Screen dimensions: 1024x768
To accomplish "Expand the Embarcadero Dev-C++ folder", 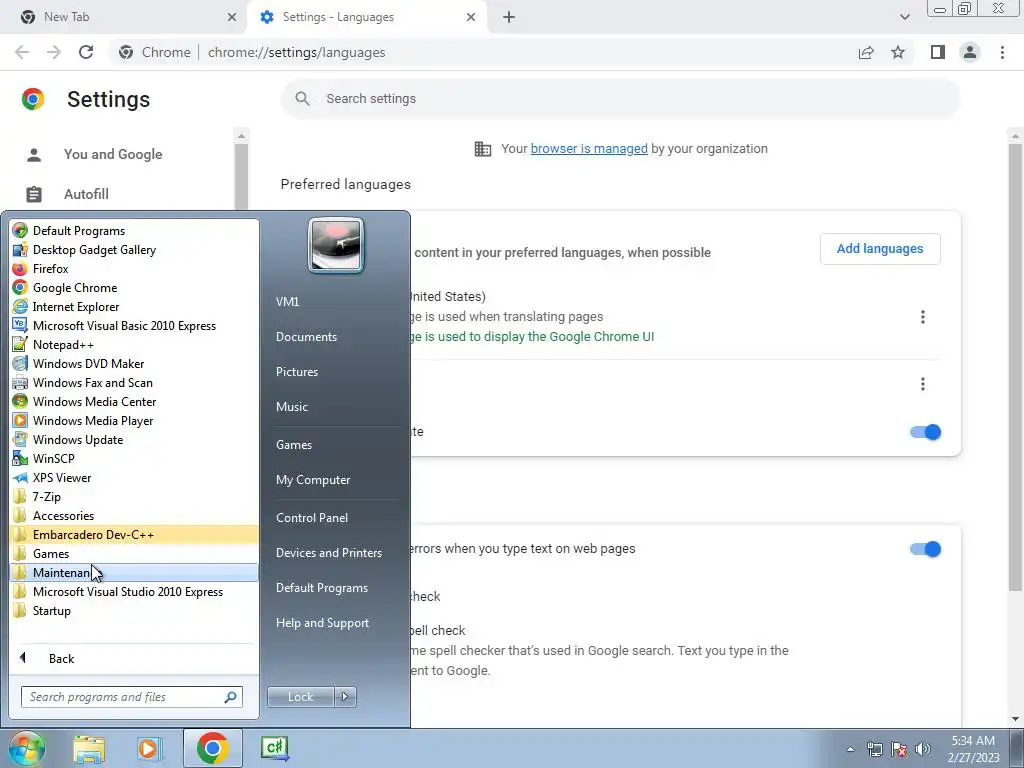I will (x=135, y=534).
